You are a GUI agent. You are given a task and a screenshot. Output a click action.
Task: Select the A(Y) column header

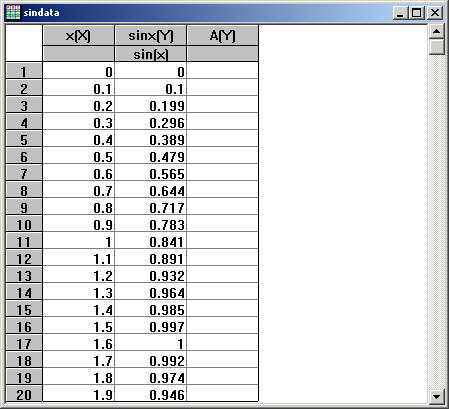pos(223,35)
